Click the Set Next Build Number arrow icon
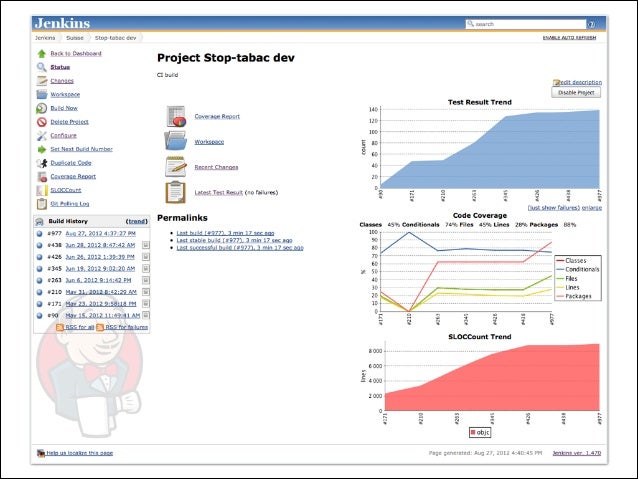This screenshot has width=638, height=479. (42, 149)
